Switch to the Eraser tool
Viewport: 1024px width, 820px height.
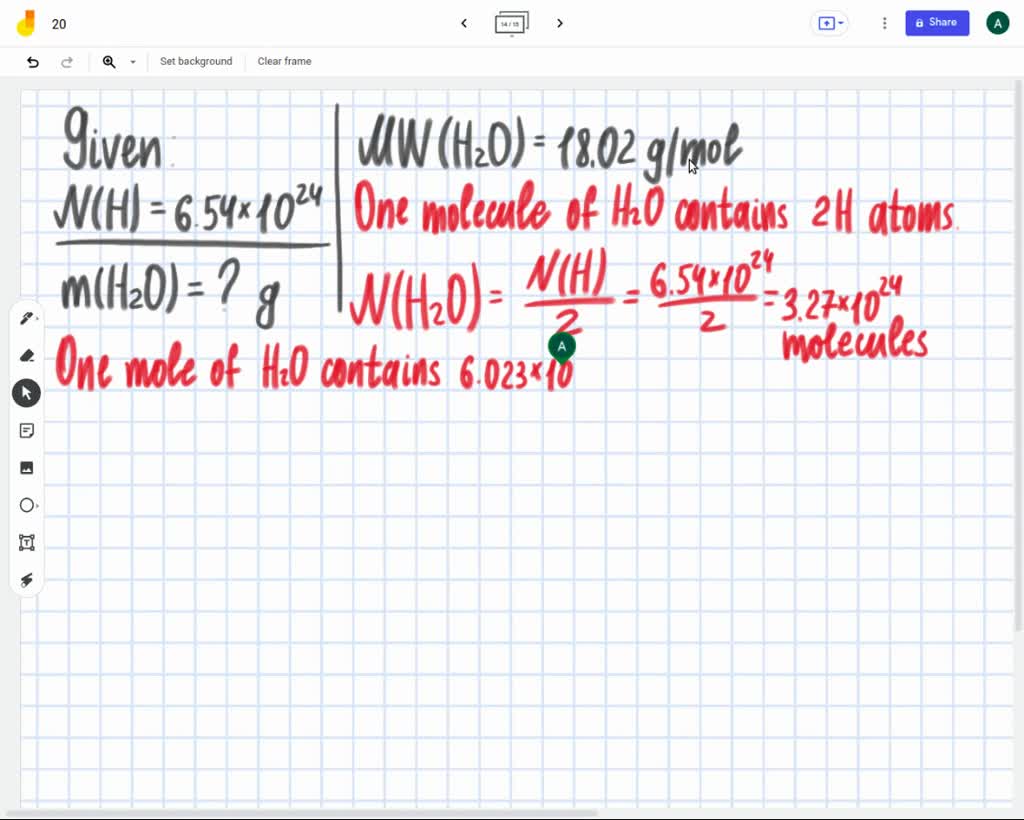[x=26, y=355]
